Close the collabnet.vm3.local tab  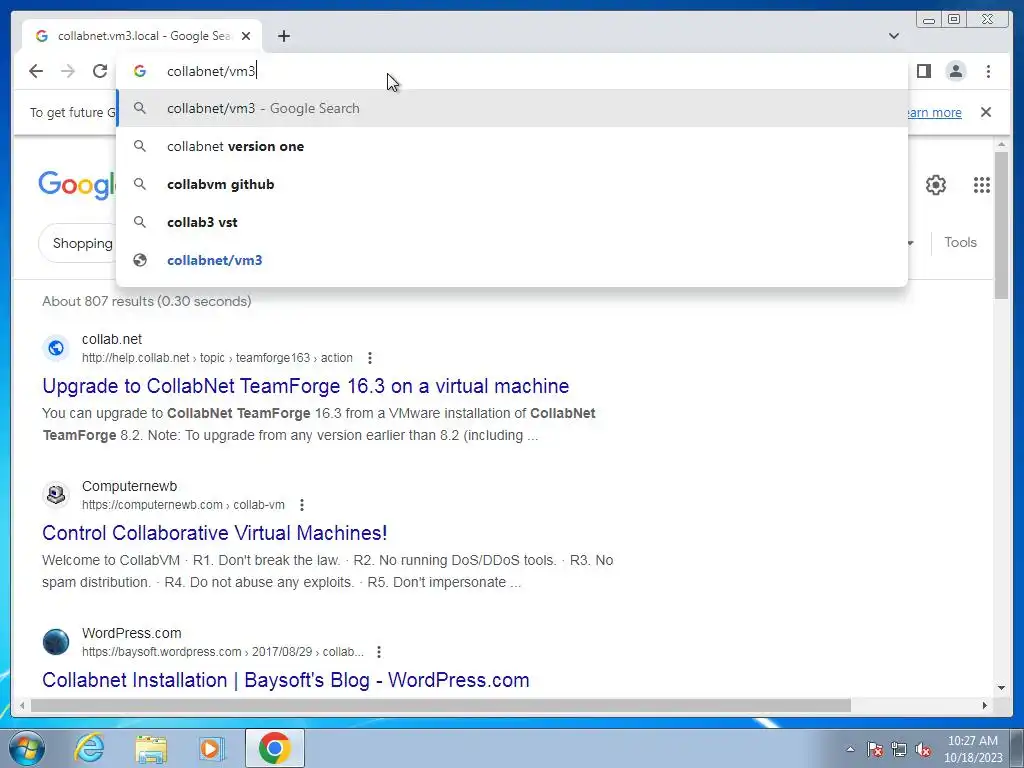(246, 36)
